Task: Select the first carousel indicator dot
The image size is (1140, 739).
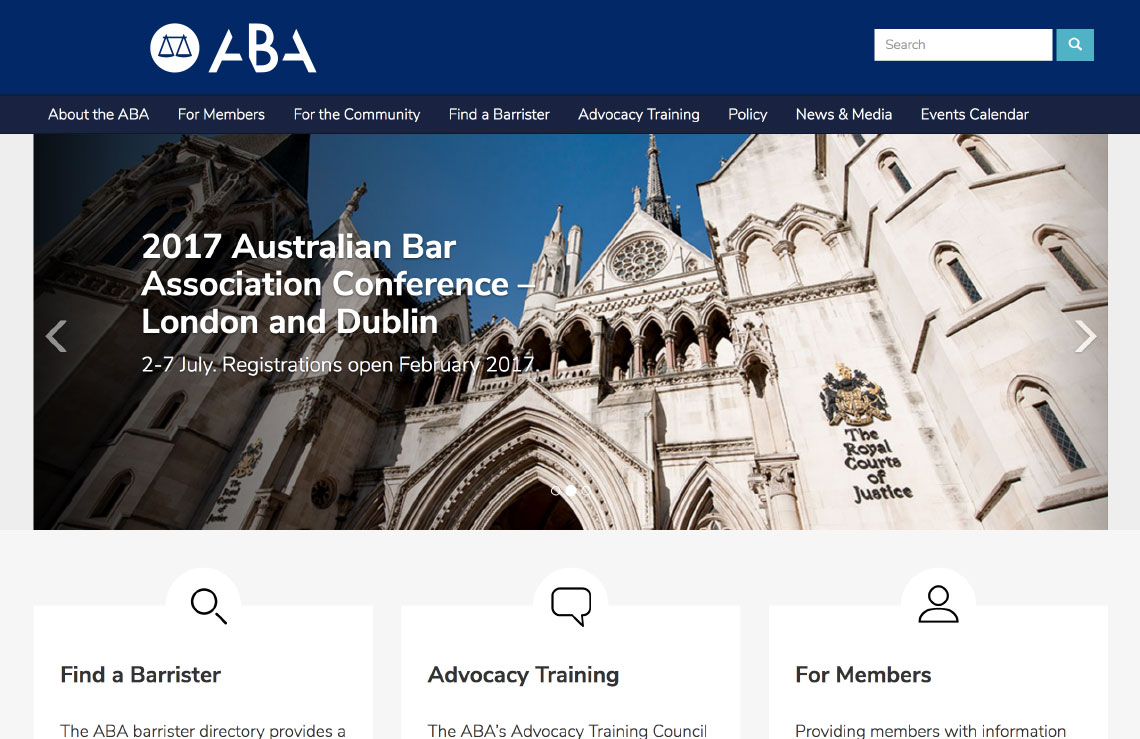Action: 556,491
